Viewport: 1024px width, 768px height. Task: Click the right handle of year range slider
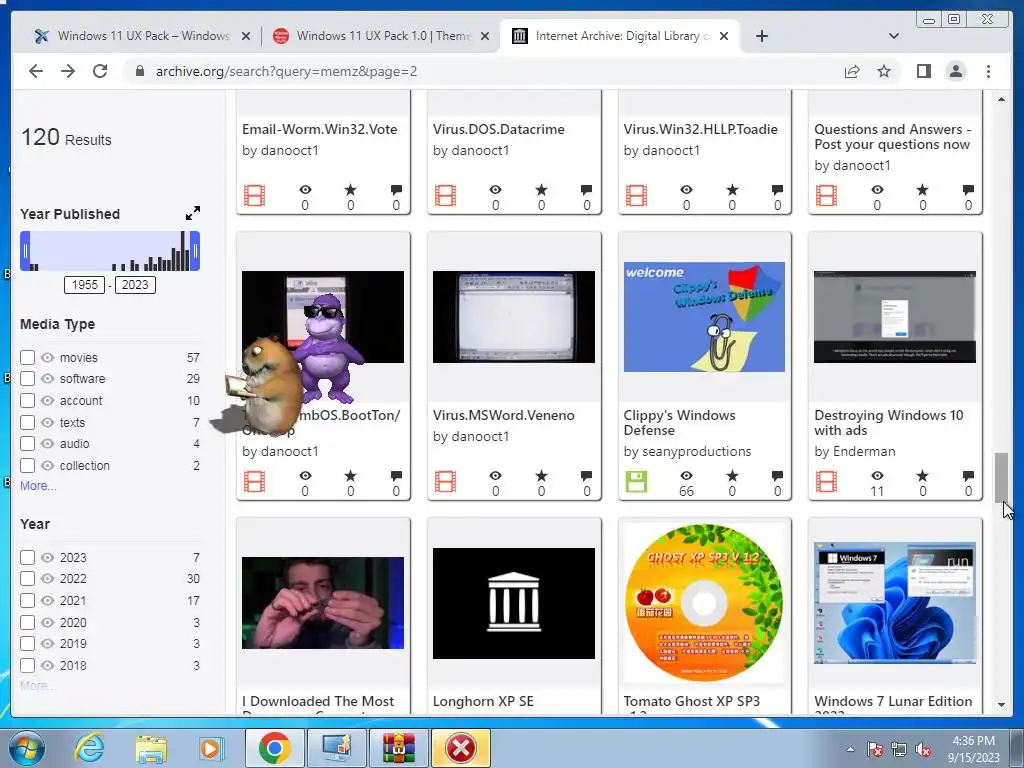coord(195,251)
